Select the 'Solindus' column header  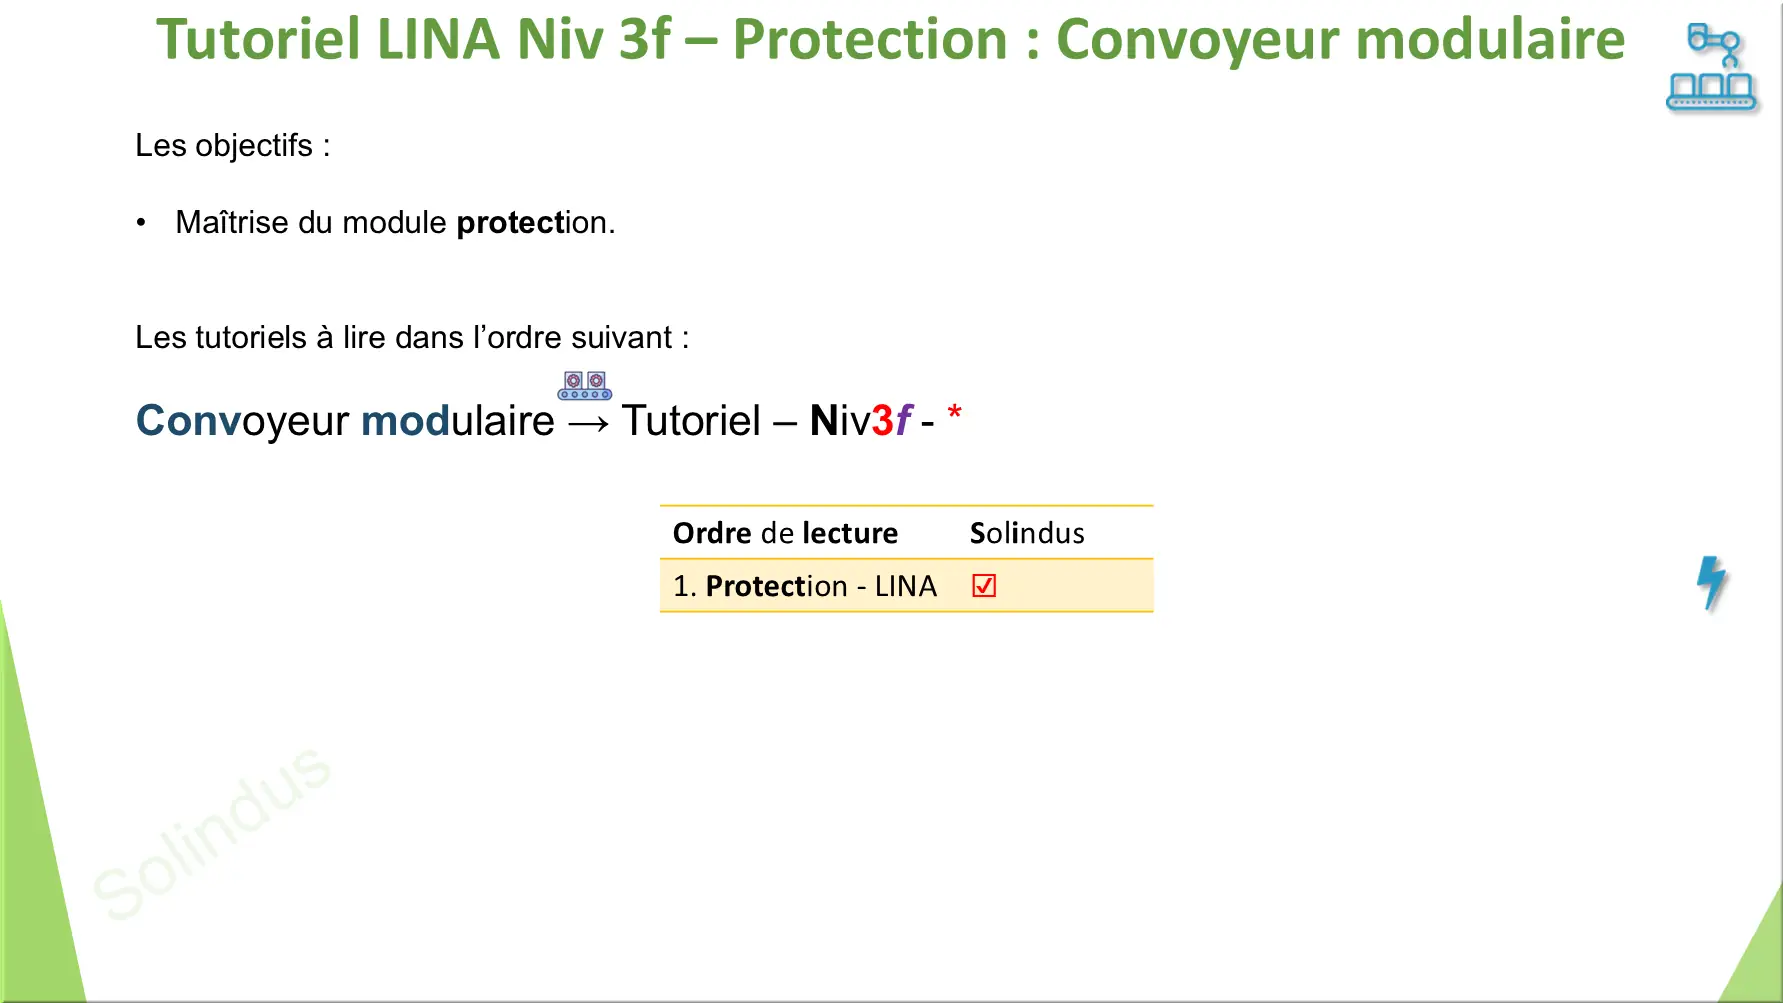tap(1027, 533)
